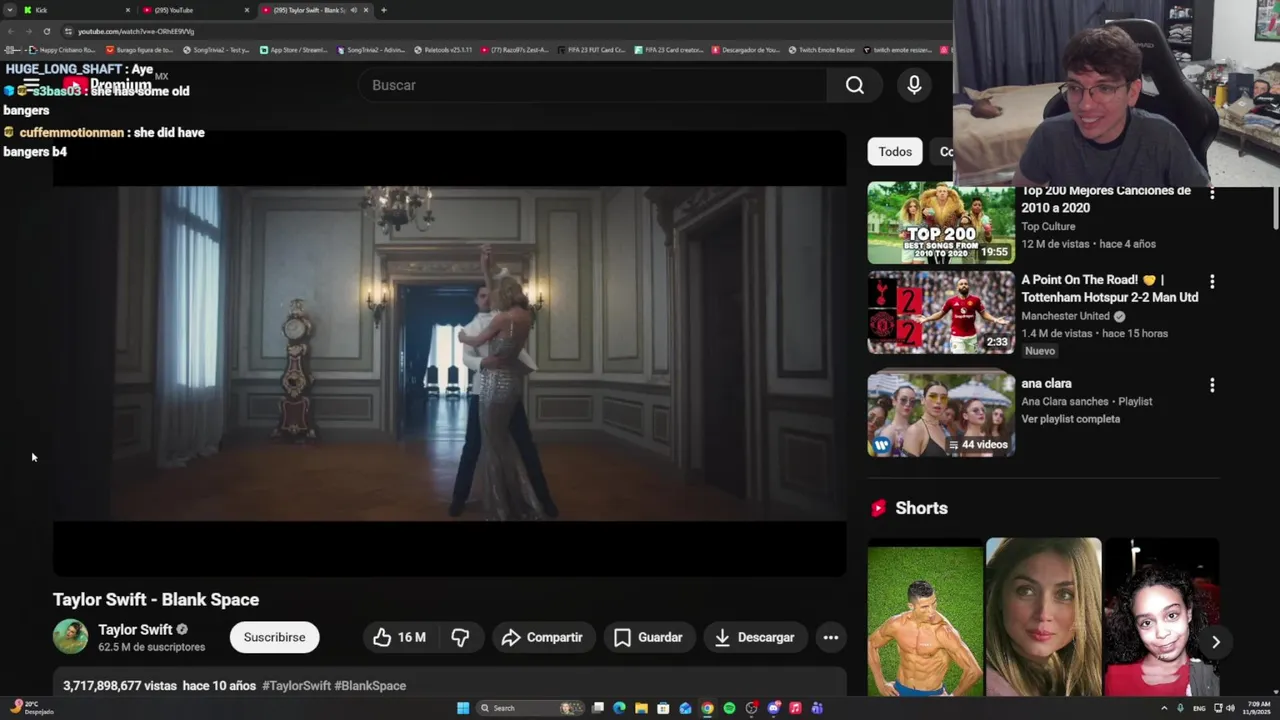Click the Manchester United verified badge
Image resolution: width=1280 pixels, height=720 pixels.
(x=1119, y=316)
